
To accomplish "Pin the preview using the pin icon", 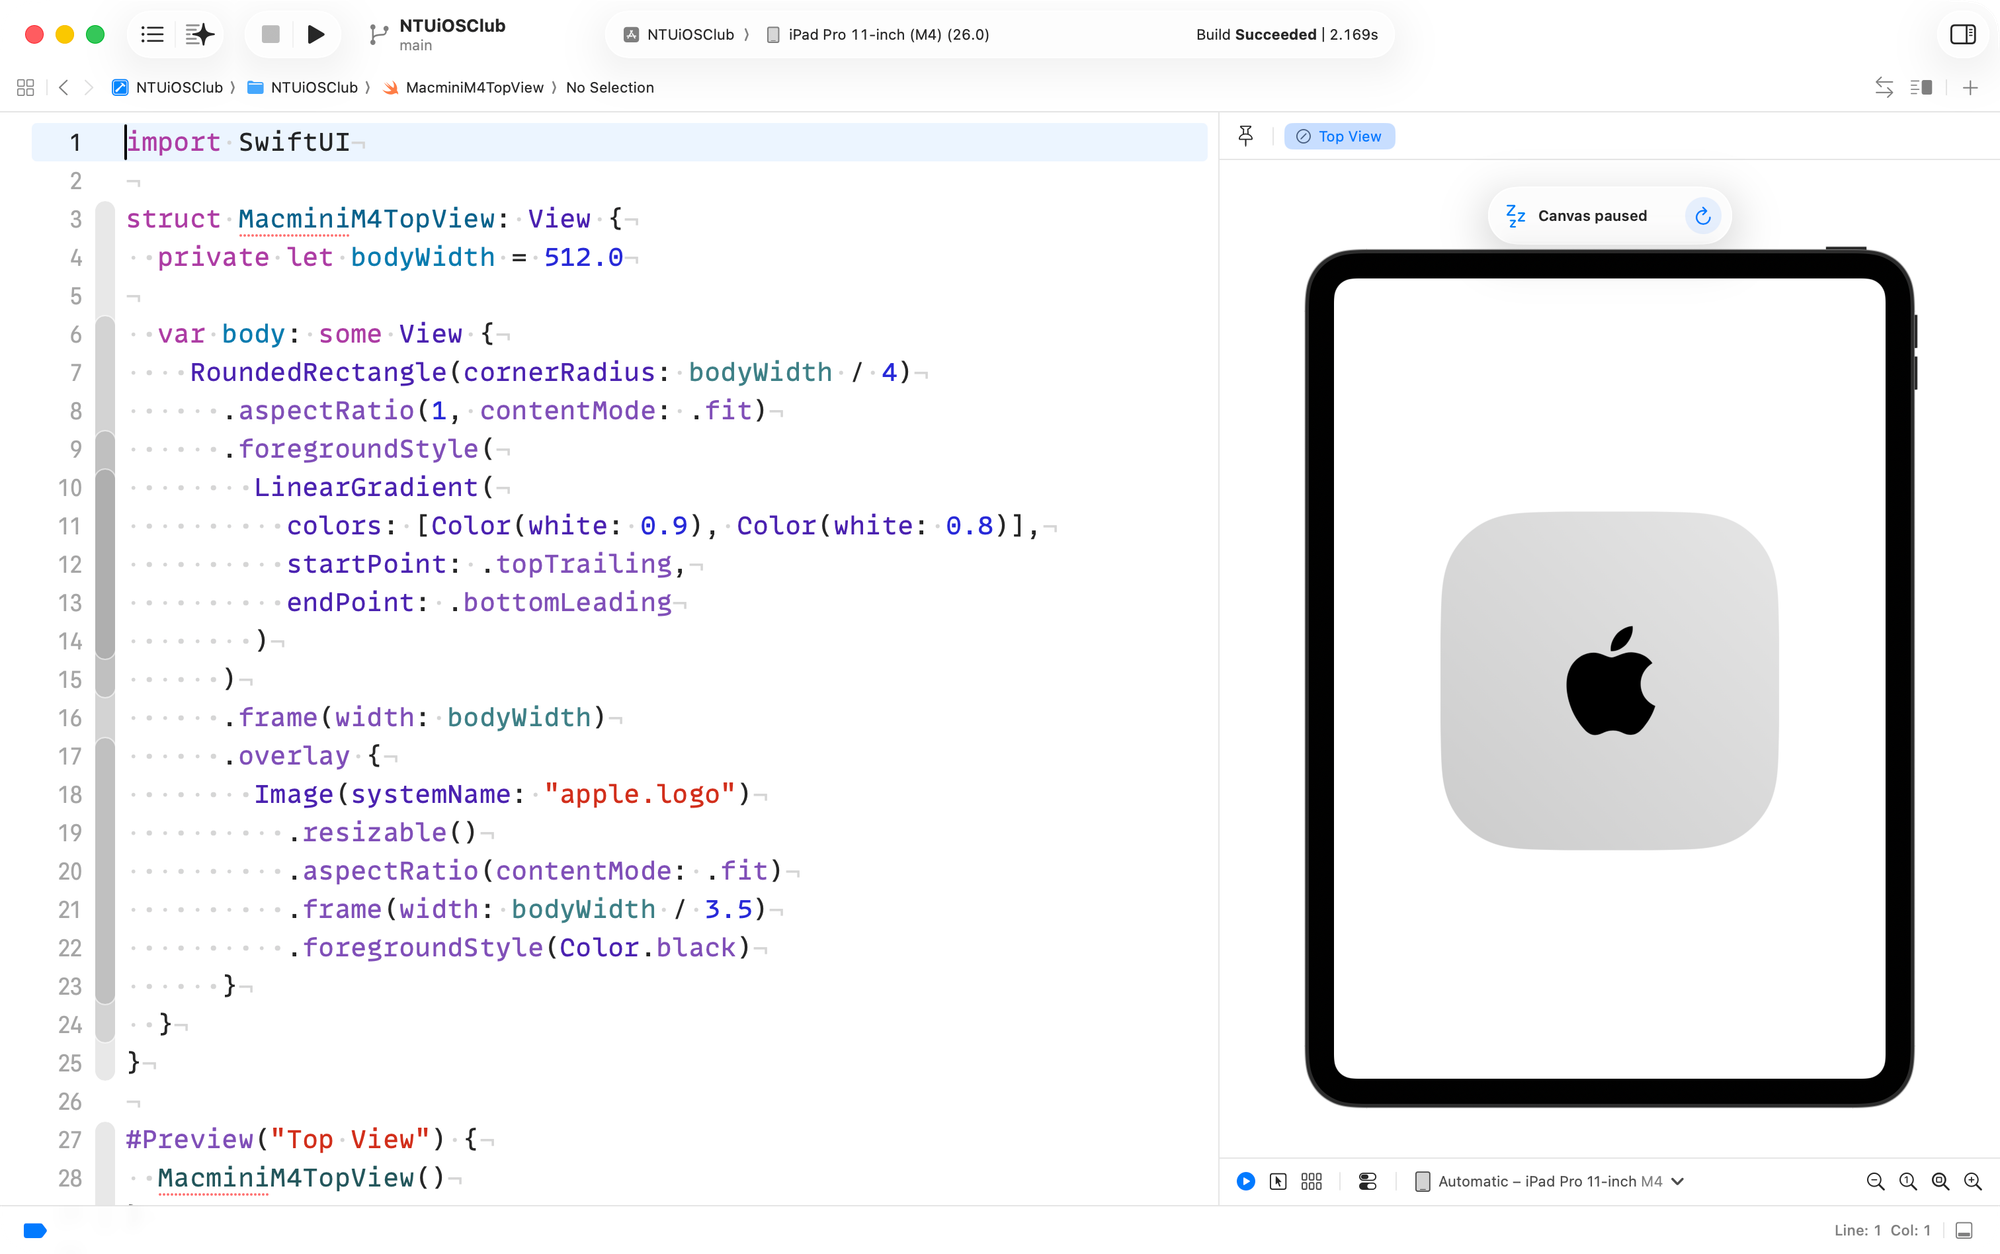I will pyautogui.click(x=1245, y=135).
